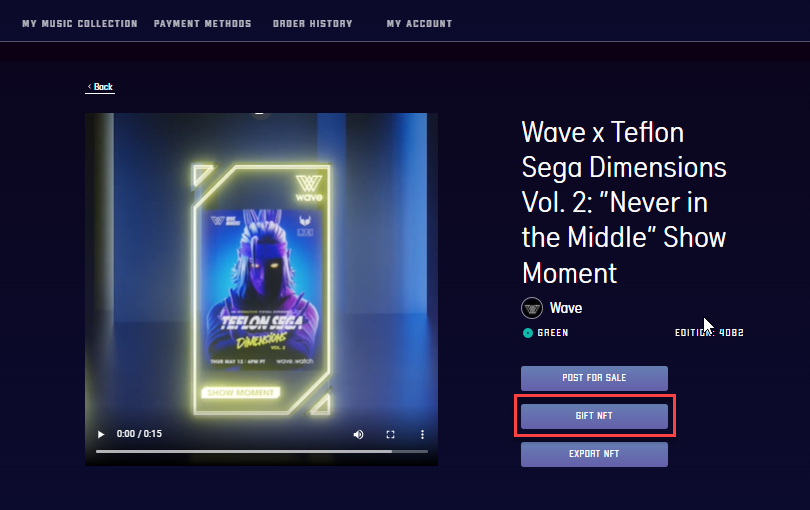Click the Export NFT button
The image size is (810, 510).
(594, 454)
